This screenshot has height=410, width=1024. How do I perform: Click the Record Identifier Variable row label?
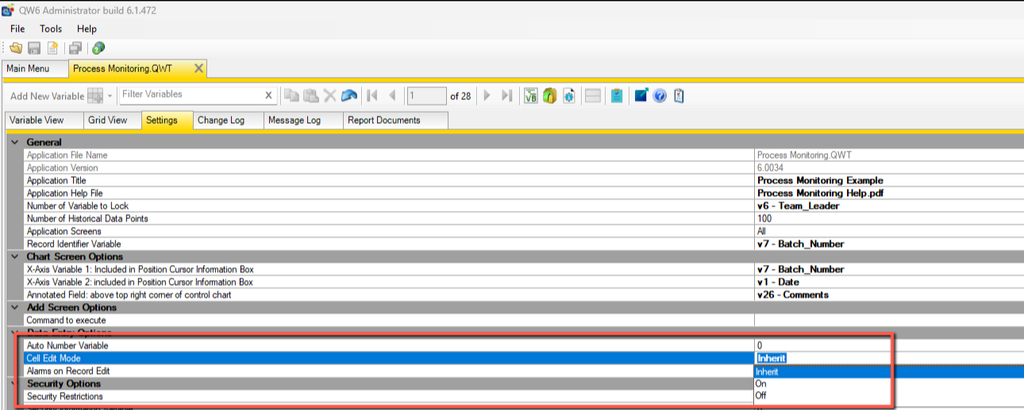tap(74, 244)
